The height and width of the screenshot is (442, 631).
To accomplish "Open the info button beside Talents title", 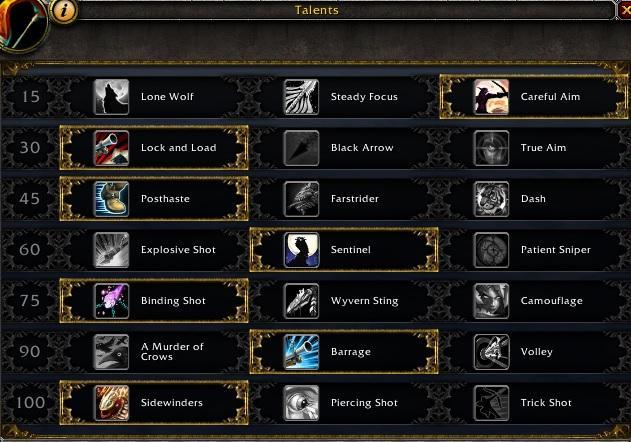I will click(x=64, y=11).
